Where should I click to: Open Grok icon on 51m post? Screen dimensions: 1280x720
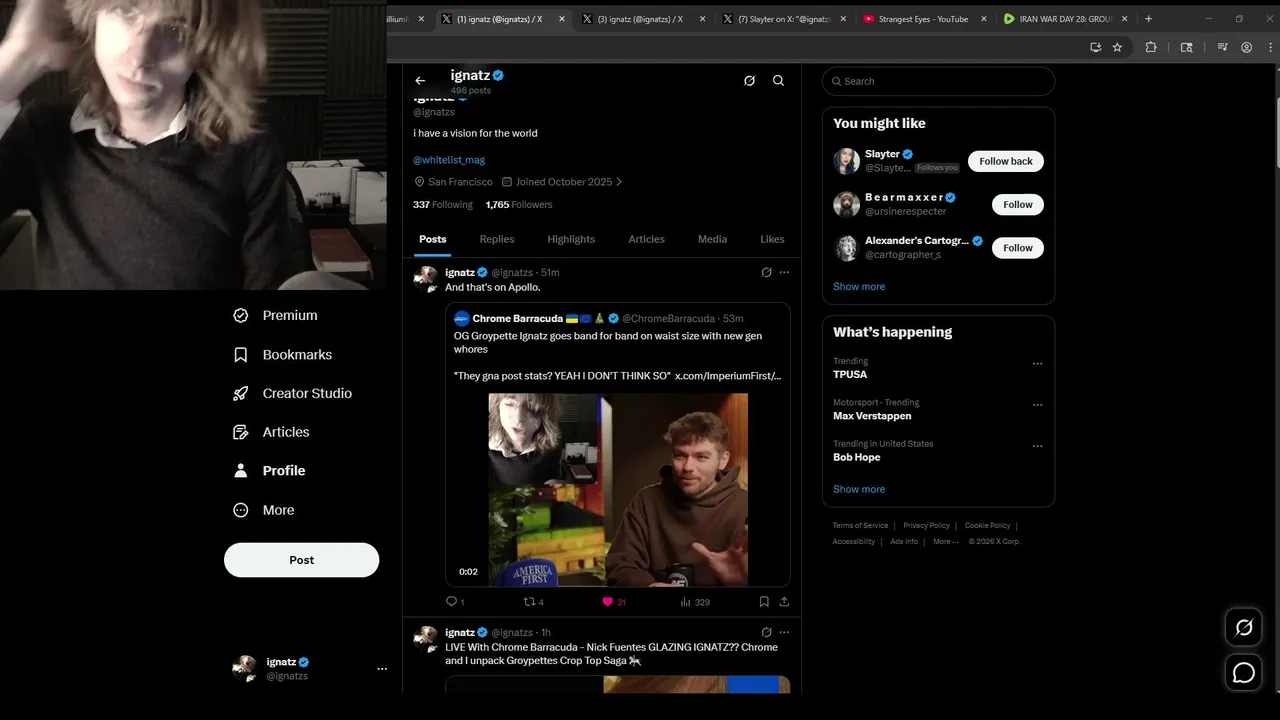coord(766,272)
